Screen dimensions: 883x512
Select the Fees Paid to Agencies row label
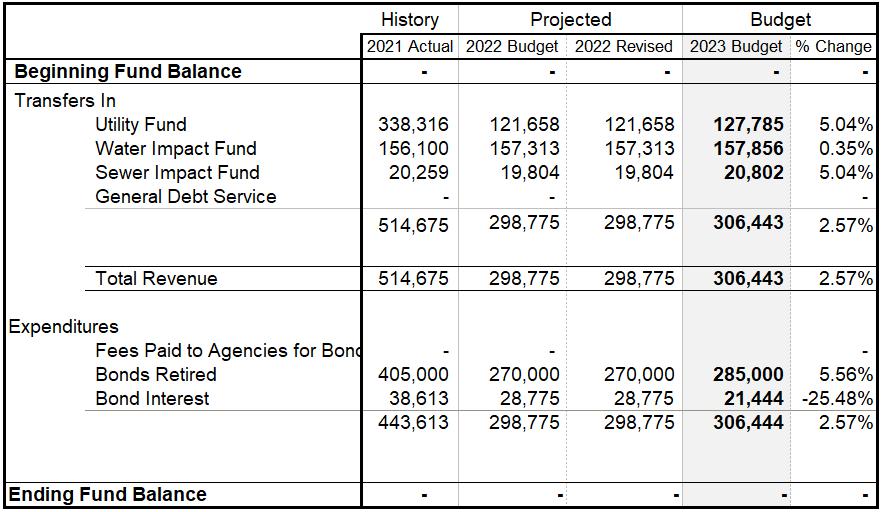(x=228, y=351)
